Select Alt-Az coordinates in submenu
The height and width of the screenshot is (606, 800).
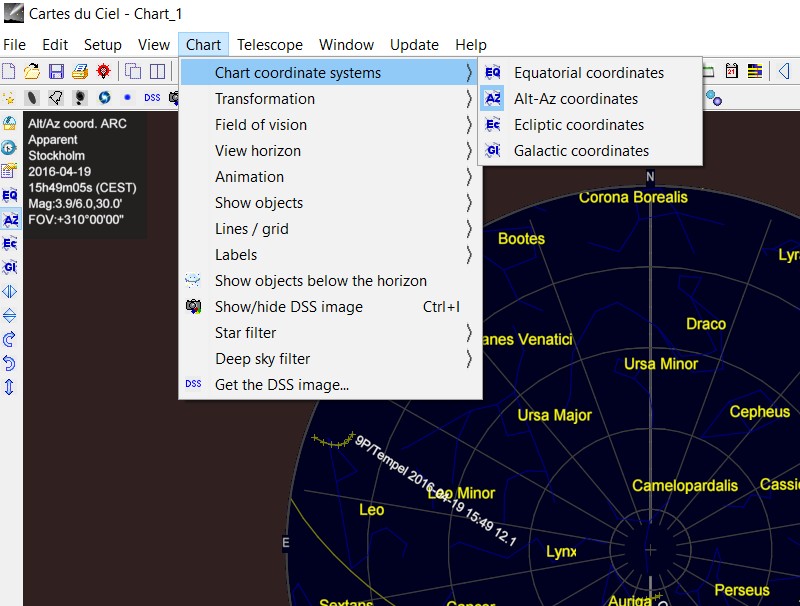tap(590, 98)
